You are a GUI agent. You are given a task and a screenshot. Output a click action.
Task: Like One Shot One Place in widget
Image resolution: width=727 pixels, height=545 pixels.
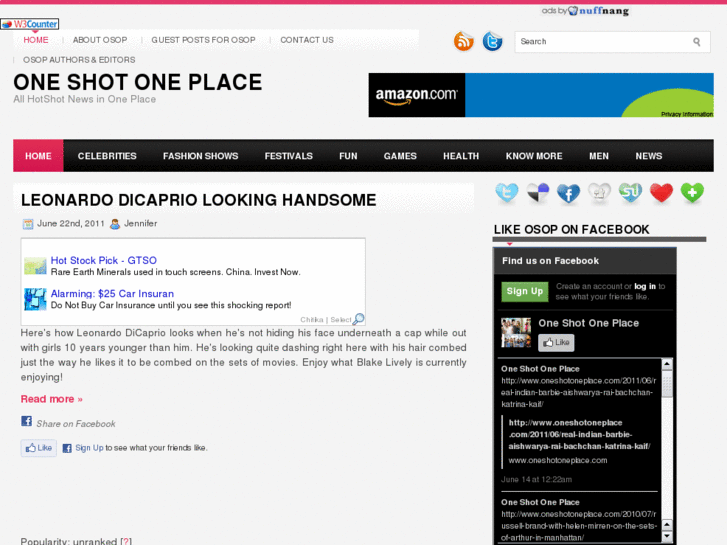[556, 343]
